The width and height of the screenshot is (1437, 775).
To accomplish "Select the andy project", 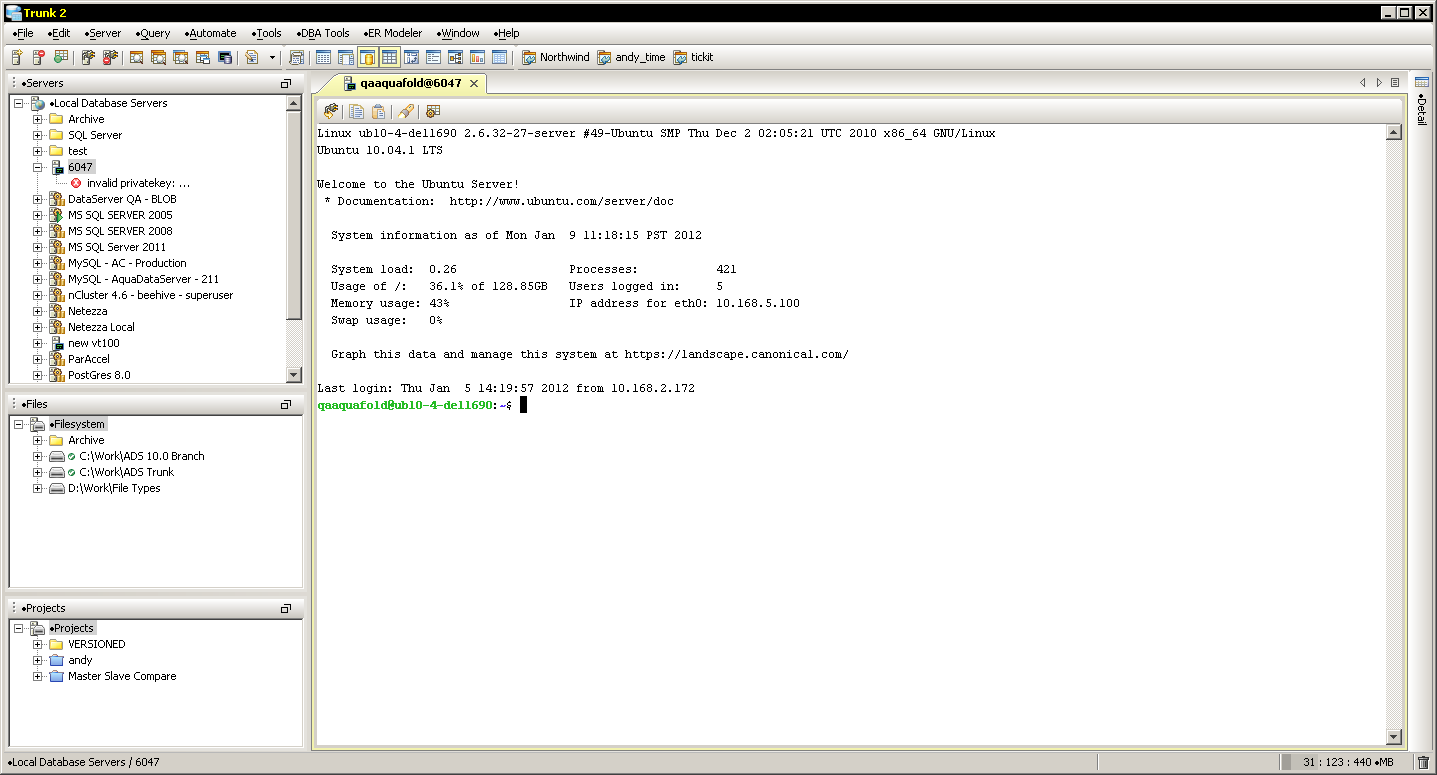I will coord(80,660).
